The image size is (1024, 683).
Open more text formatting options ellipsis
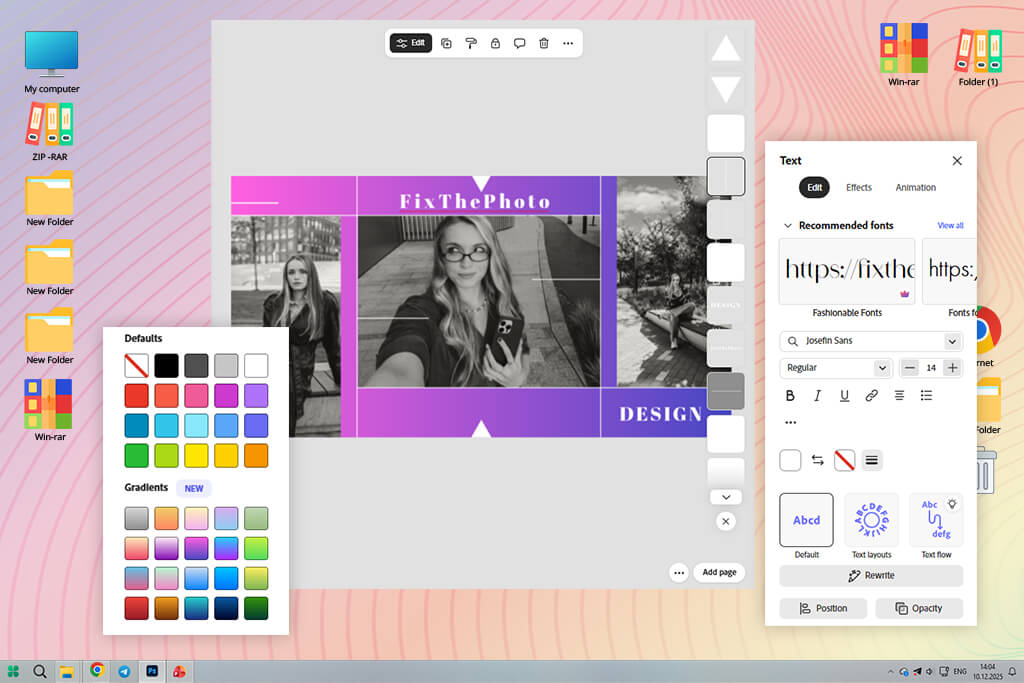790,422
